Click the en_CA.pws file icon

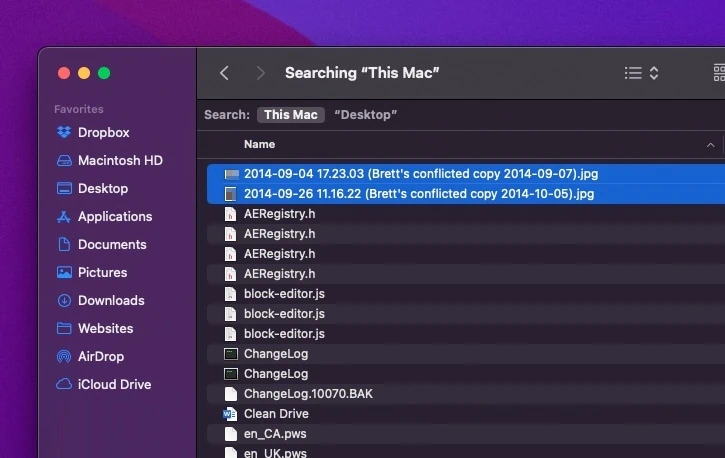[230, 434]
